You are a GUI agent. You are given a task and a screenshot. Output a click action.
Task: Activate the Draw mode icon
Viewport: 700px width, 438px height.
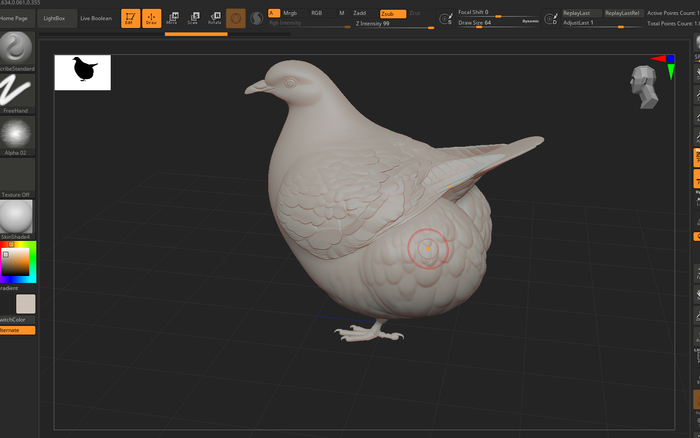click(x=151, y=18)
